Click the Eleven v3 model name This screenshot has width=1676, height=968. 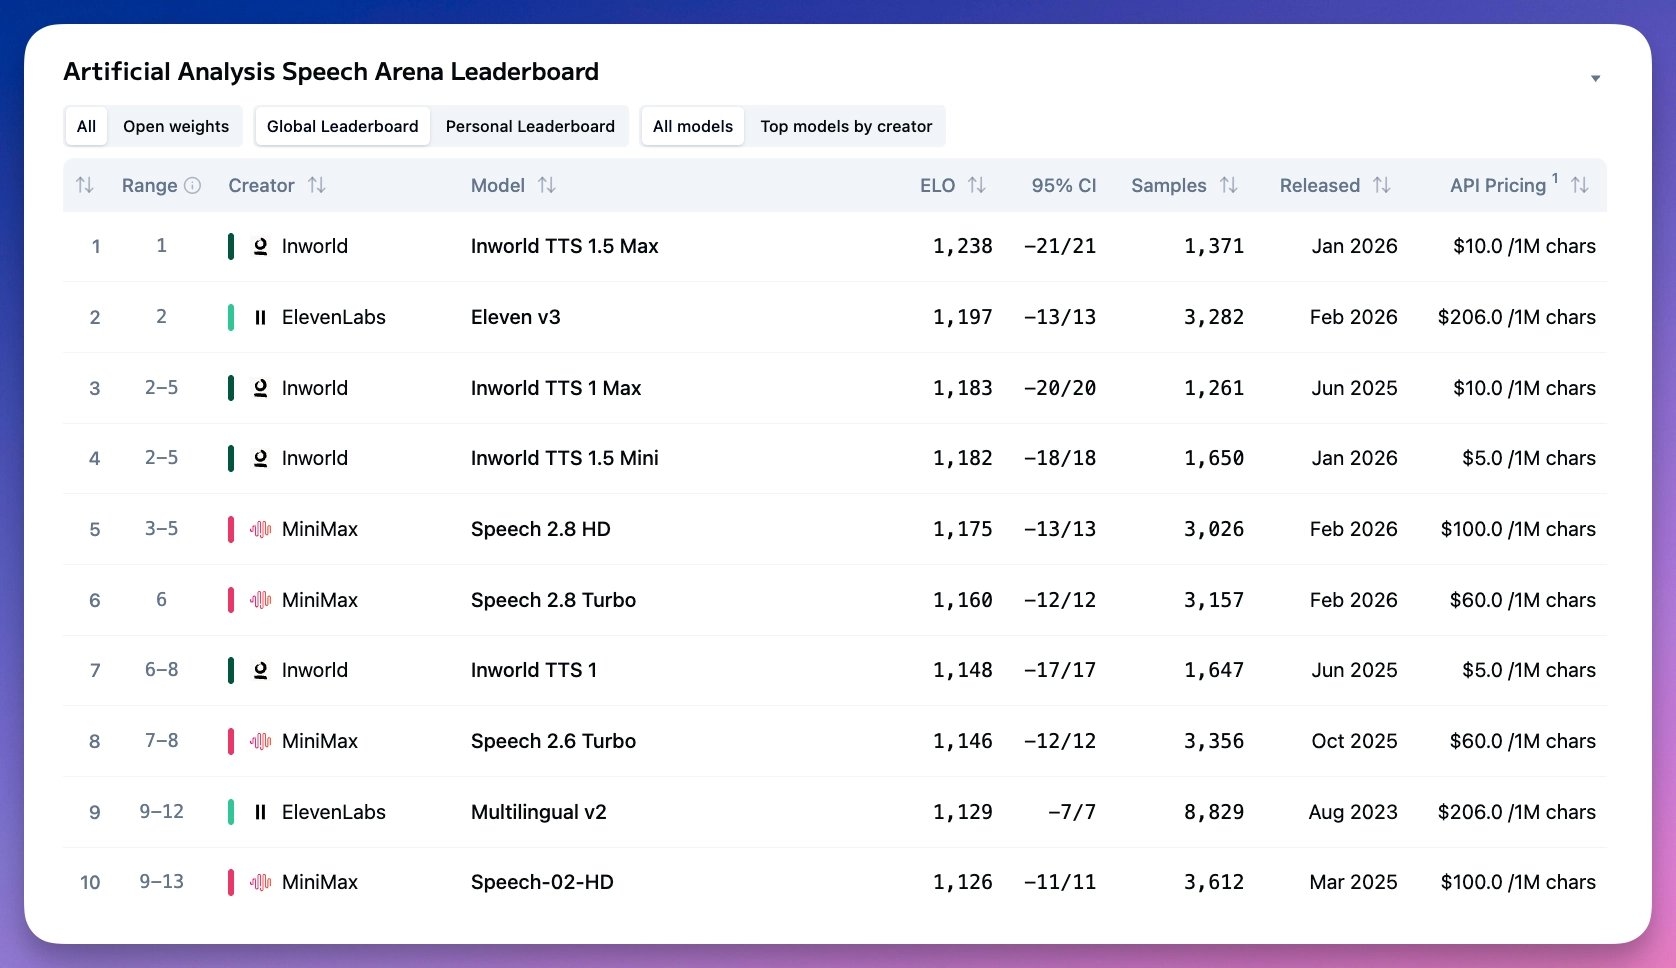516,317
